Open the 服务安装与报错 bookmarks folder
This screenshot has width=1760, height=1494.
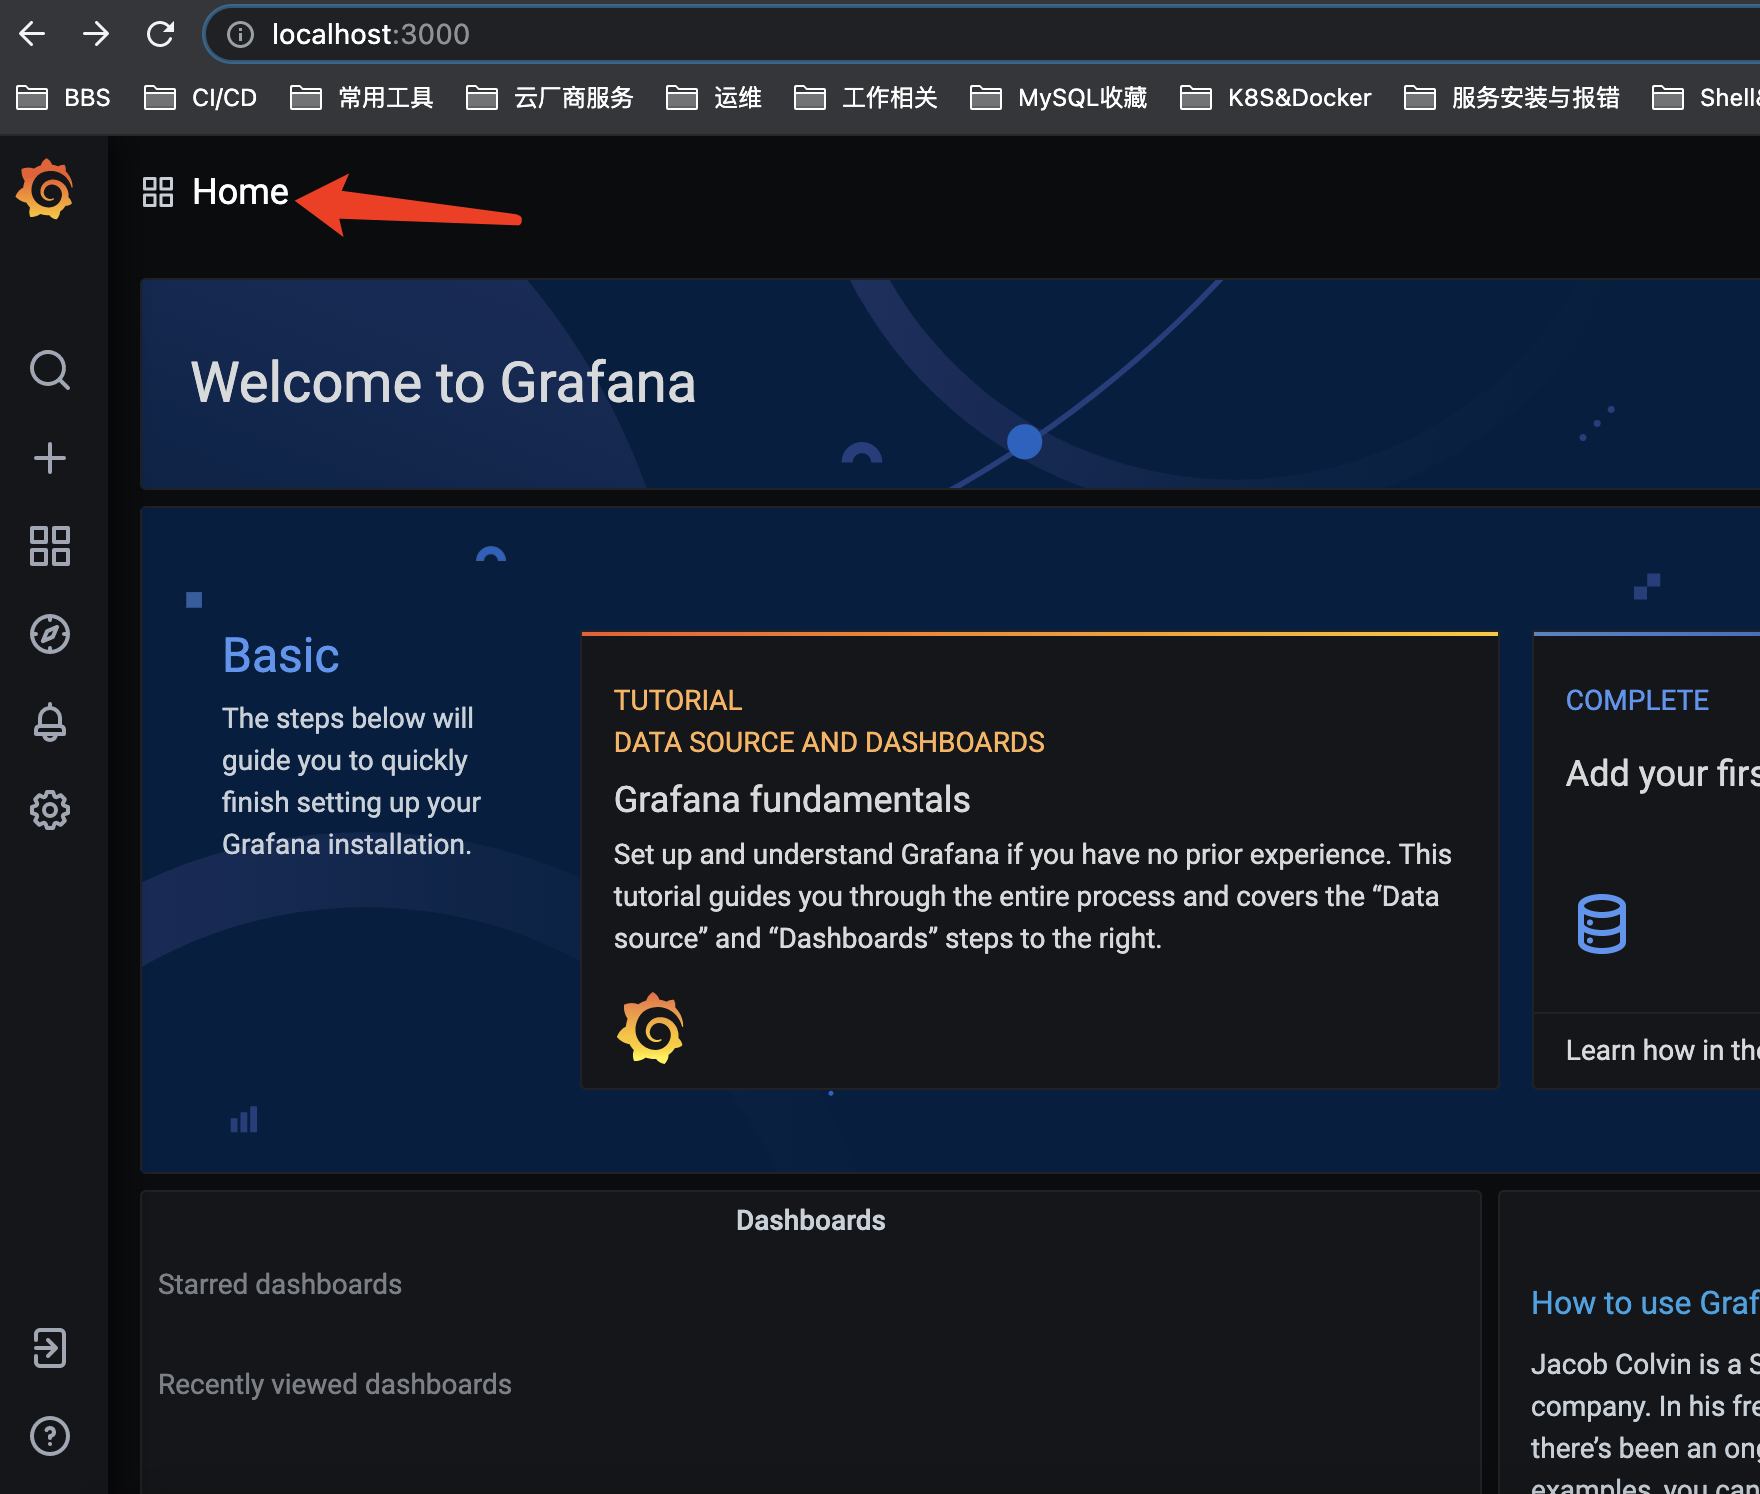point(1512,97)
